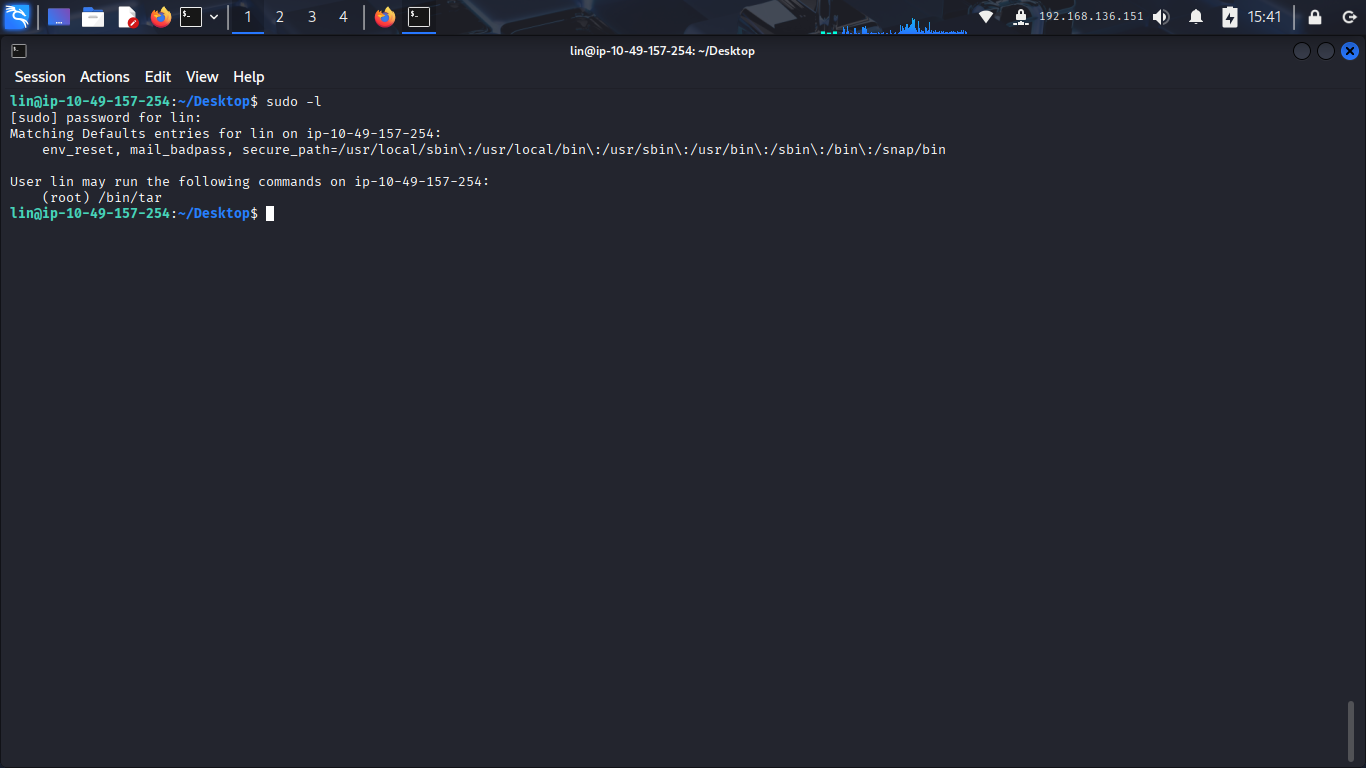Click the terminal title bar text

662,51
